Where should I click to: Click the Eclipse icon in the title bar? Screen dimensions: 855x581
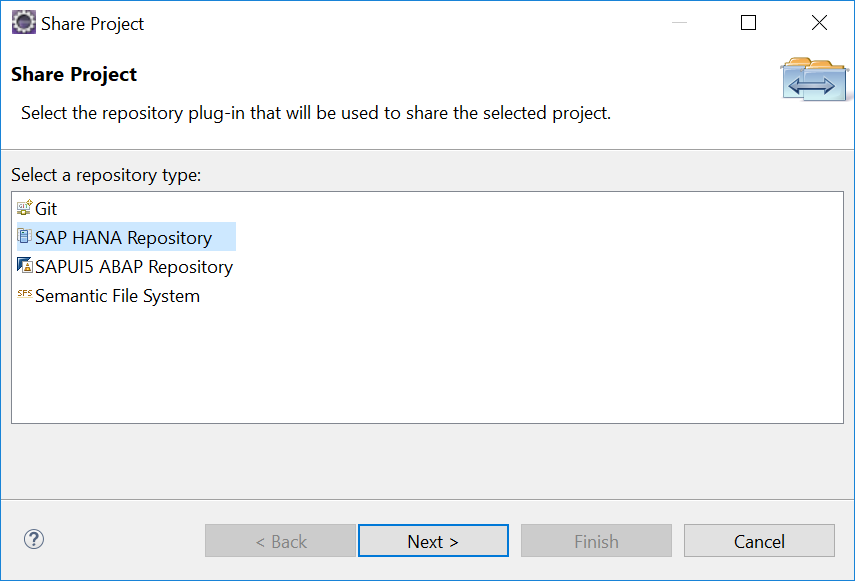(23, 22)
